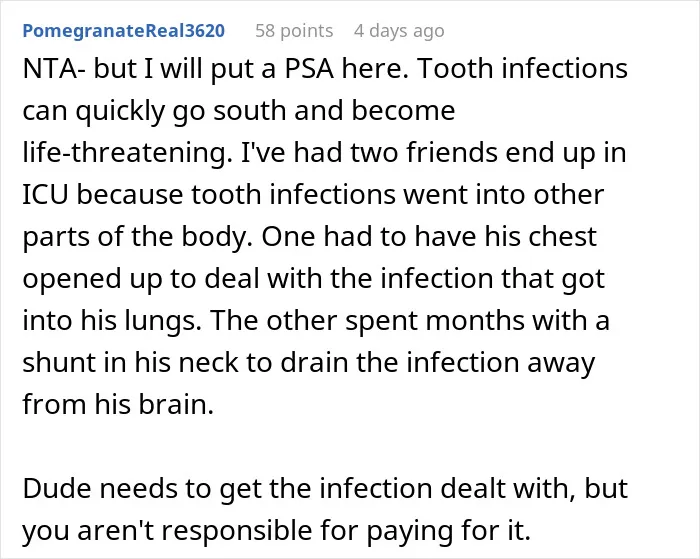Image resolution: width=700 pixels, height=559 pixels.
Task: Click the word ICU in the comment
Action: pyautogui.click(x=45, y=195)
